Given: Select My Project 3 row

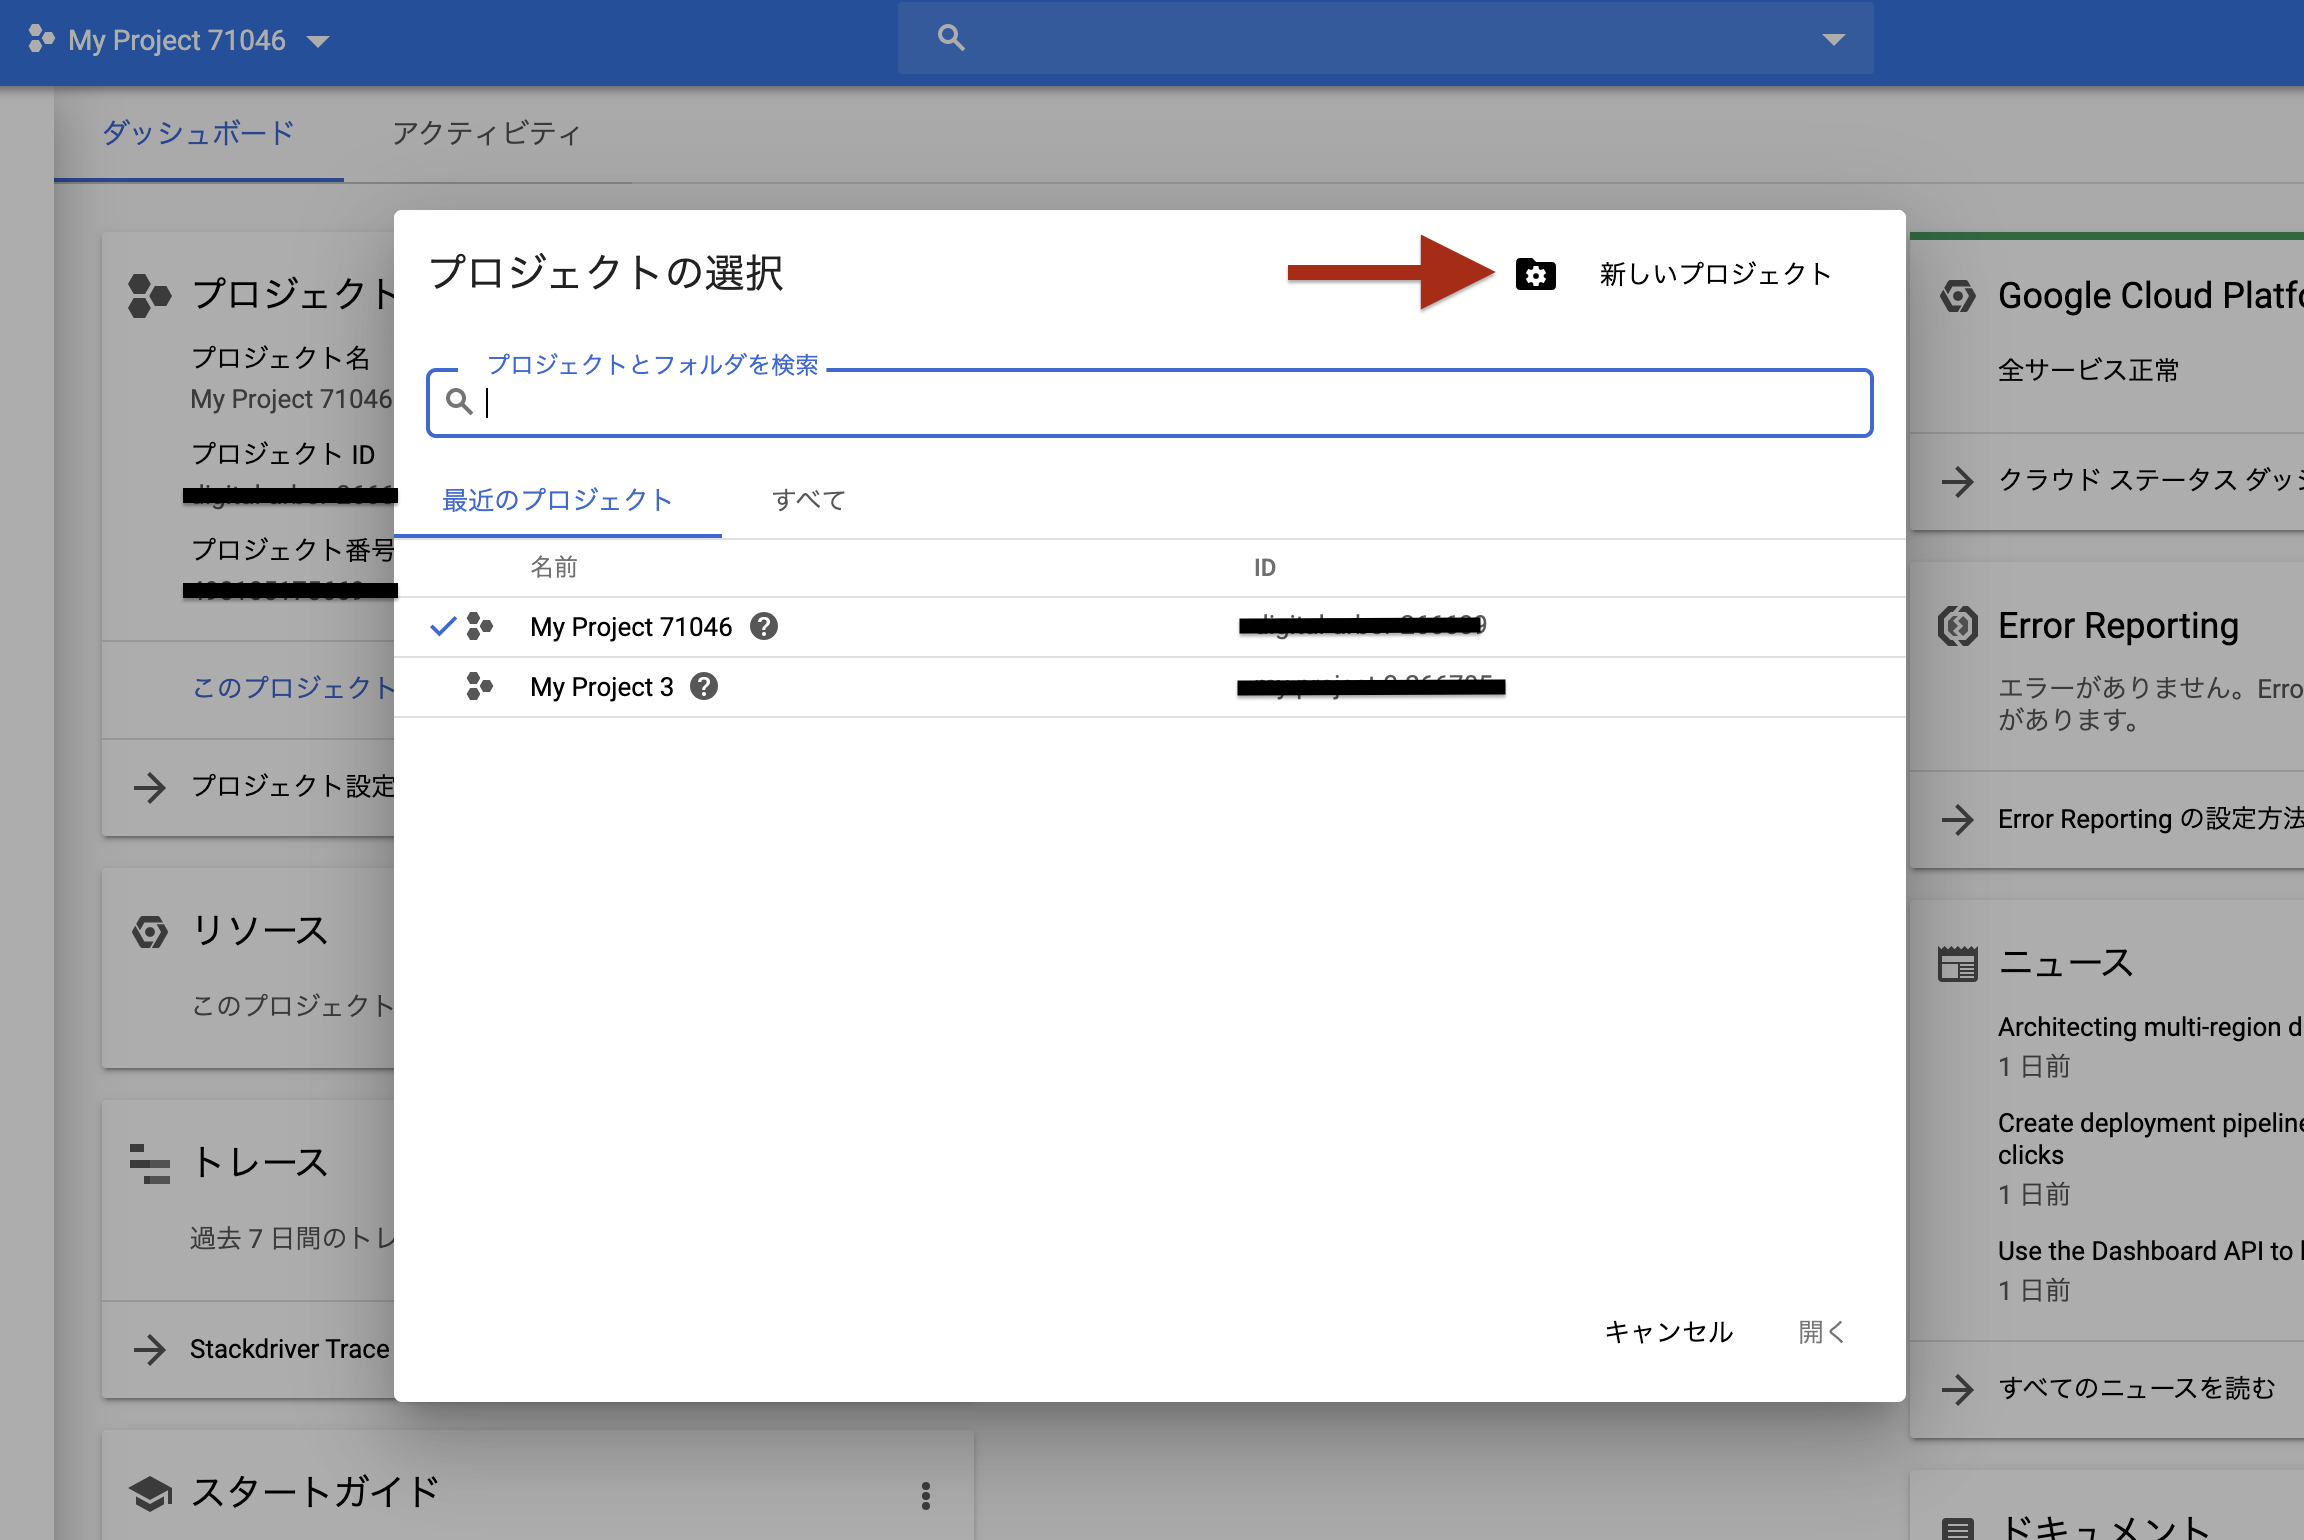Looking at the screenshot, I should tap(1149, 687).
